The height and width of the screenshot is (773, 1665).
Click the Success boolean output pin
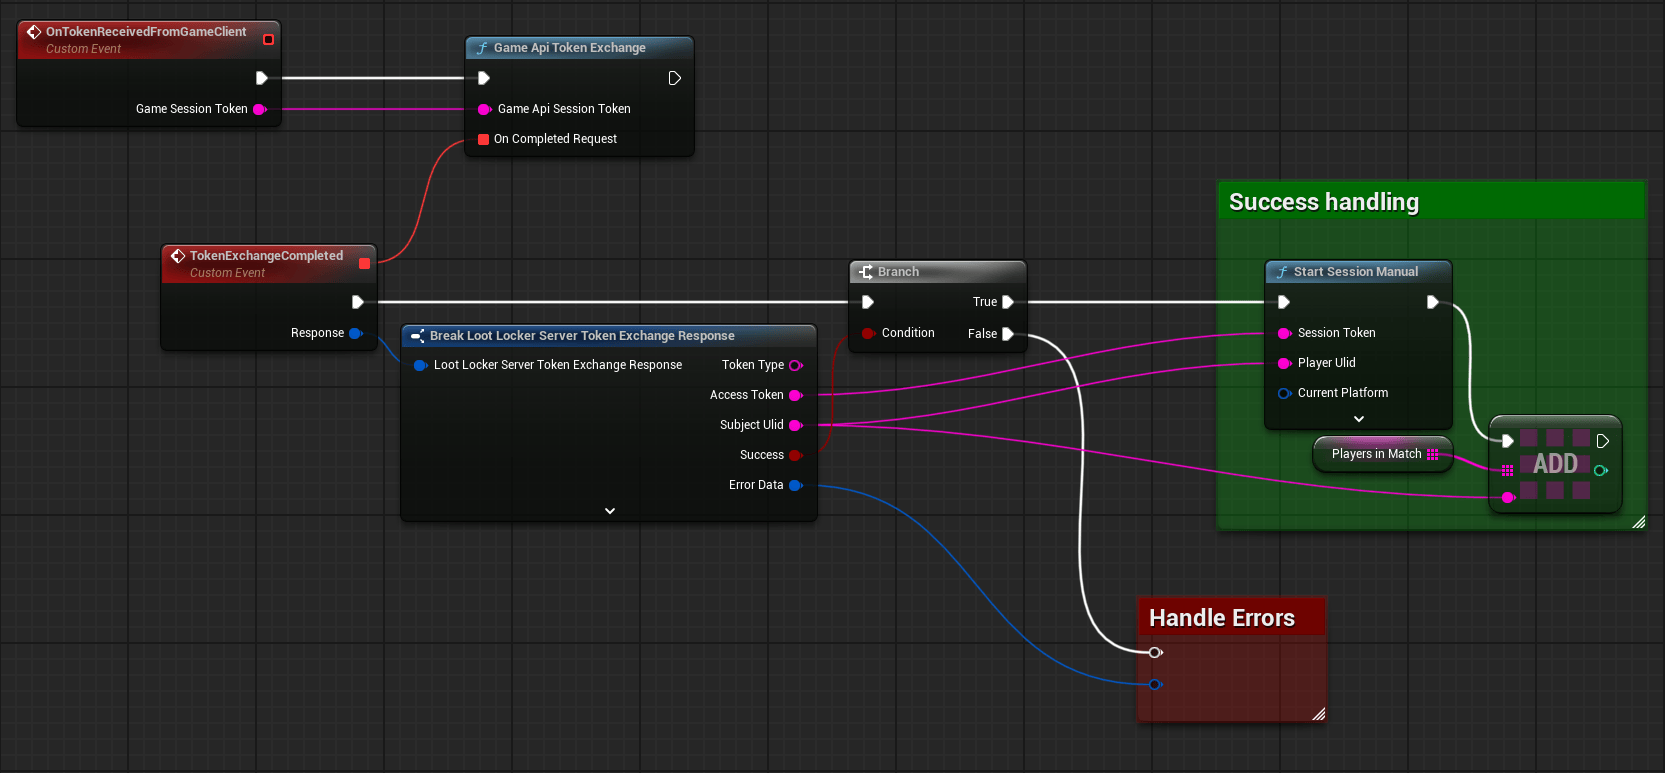point(796,455)
